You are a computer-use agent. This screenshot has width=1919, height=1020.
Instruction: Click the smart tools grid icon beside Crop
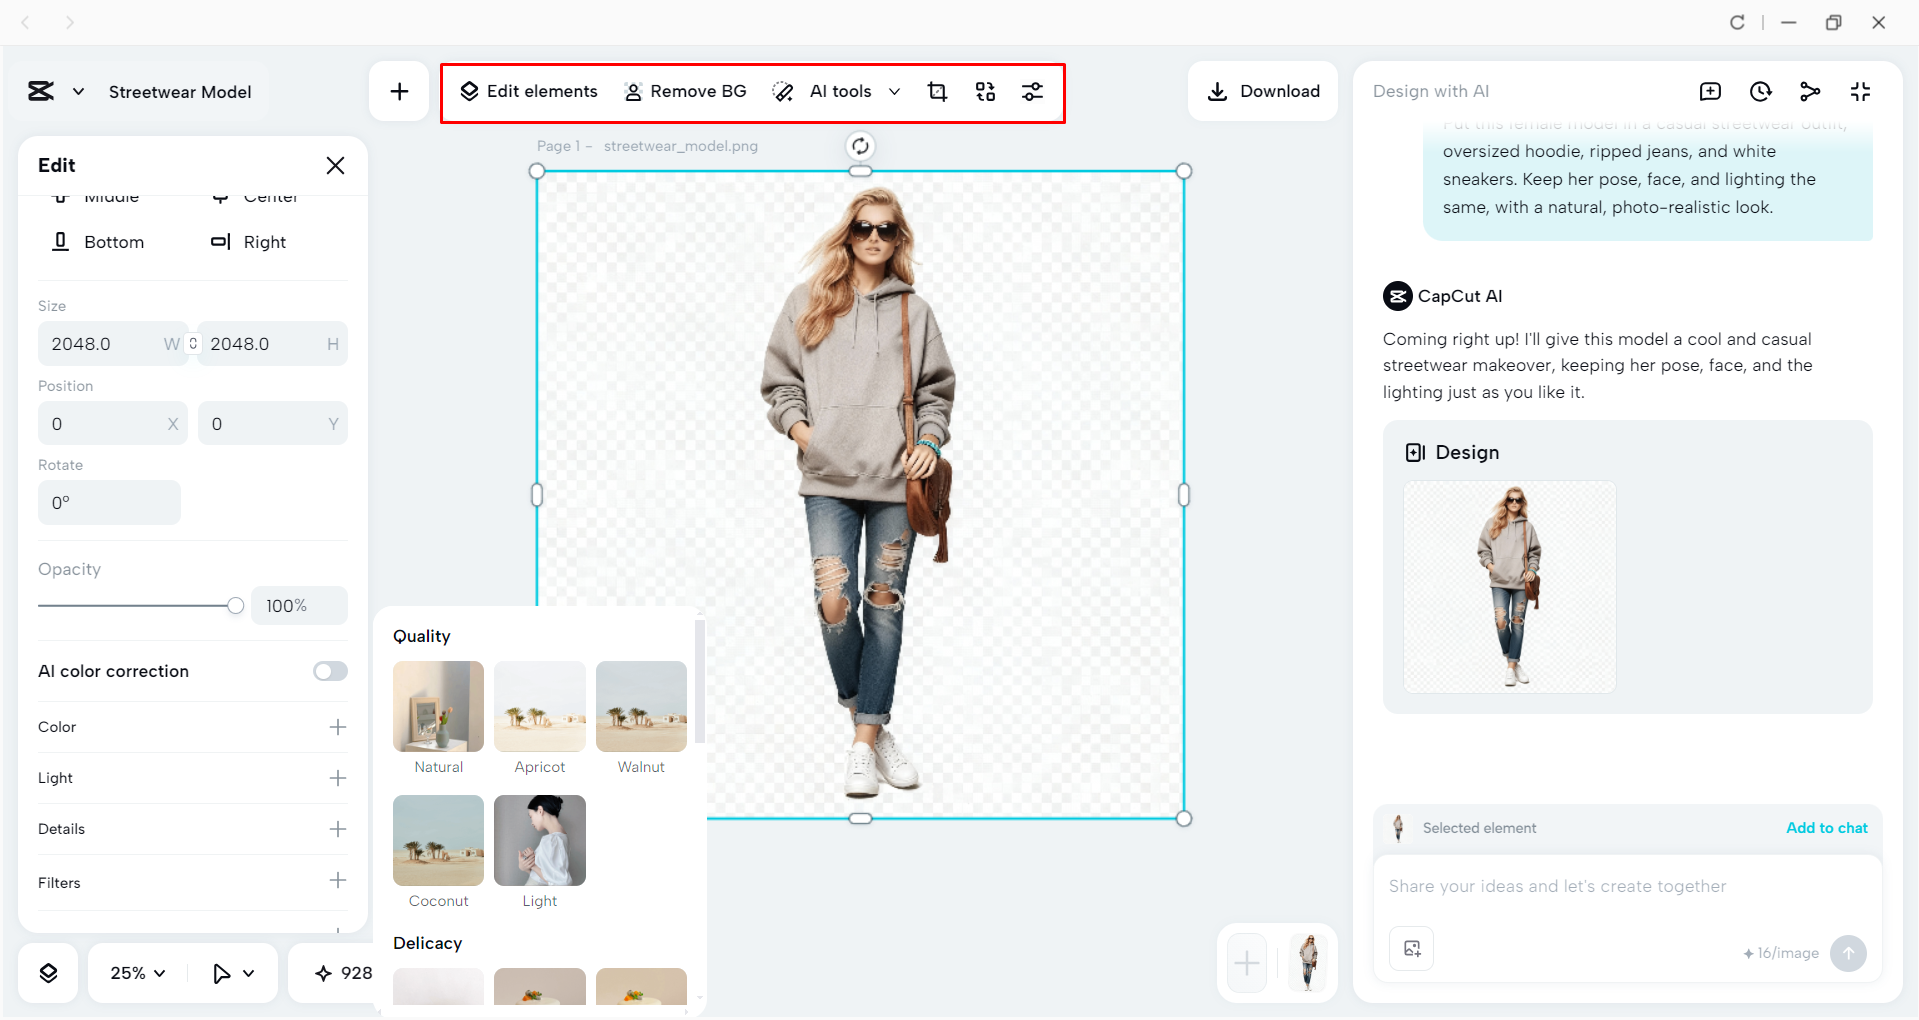tap(985, 92)
